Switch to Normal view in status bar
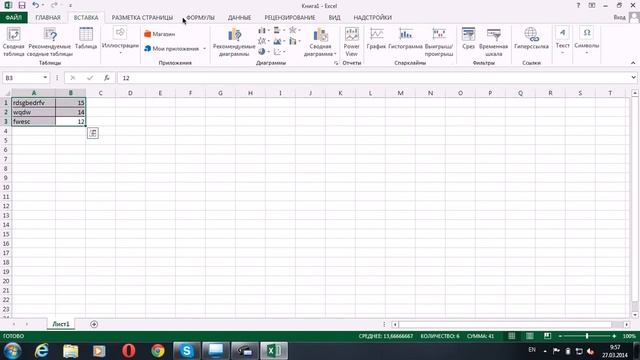 (511, 336)
